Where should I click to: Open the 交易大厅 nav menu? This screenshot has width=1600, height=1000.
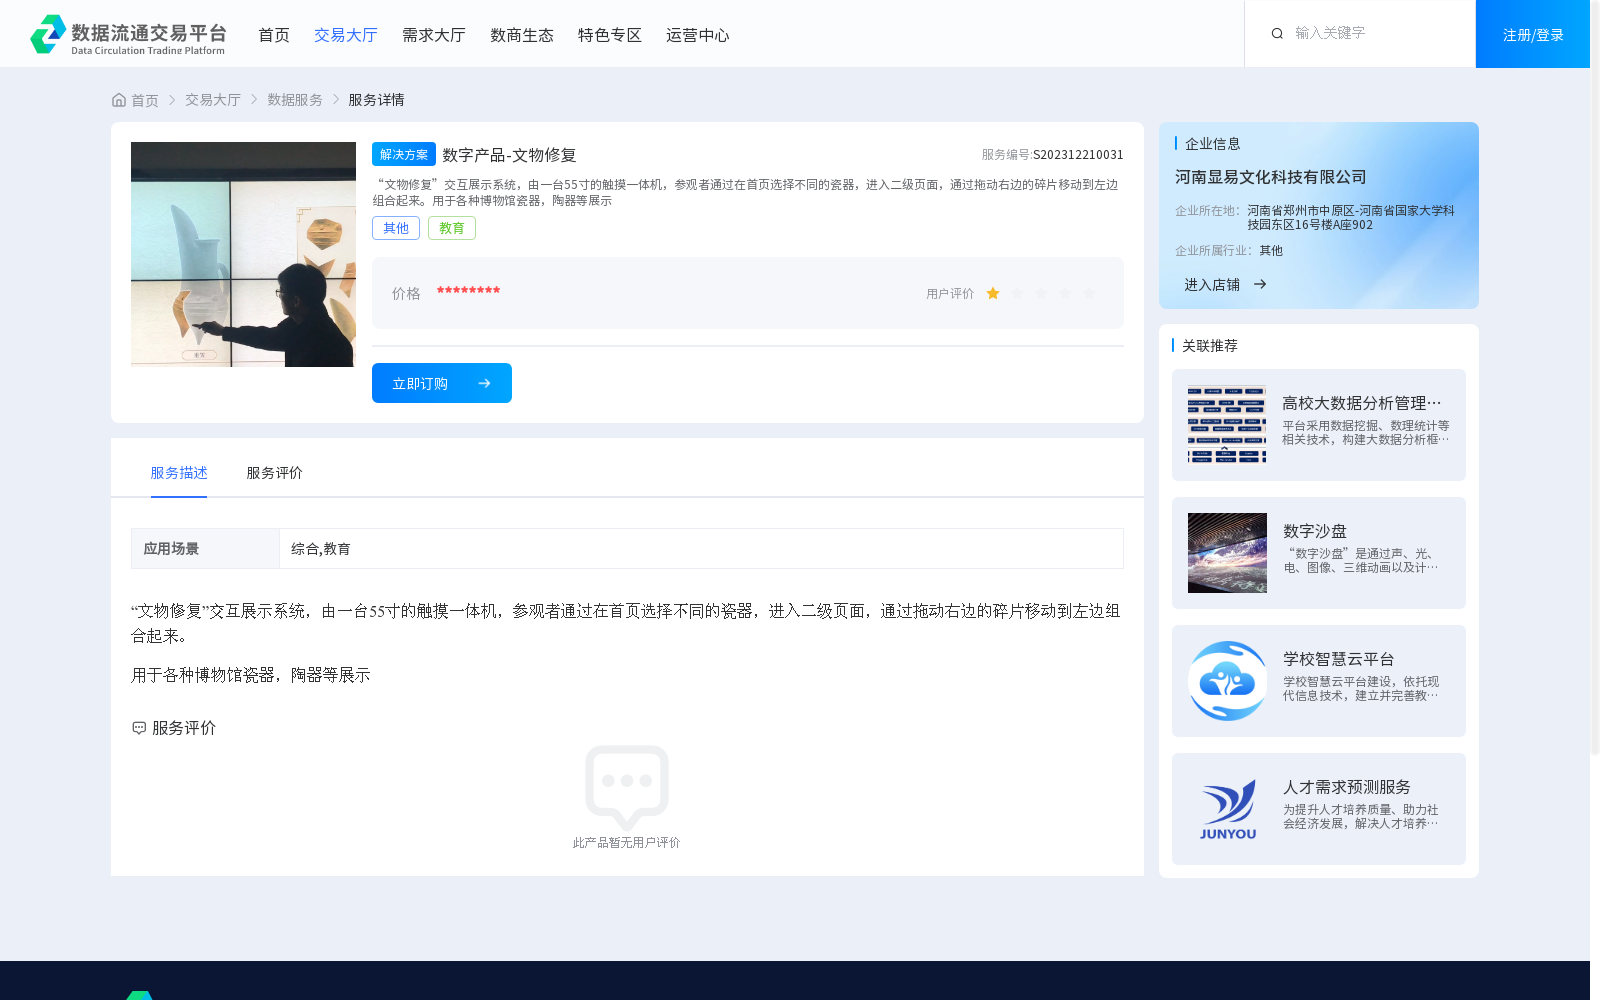click(x=346, y=35)
